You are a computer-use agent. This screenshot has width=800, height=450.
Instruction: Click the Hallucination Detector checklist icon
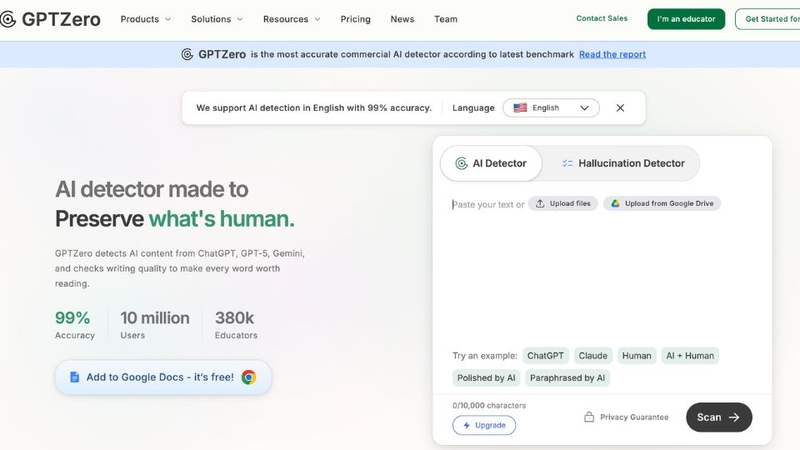(x=567, y=163)
